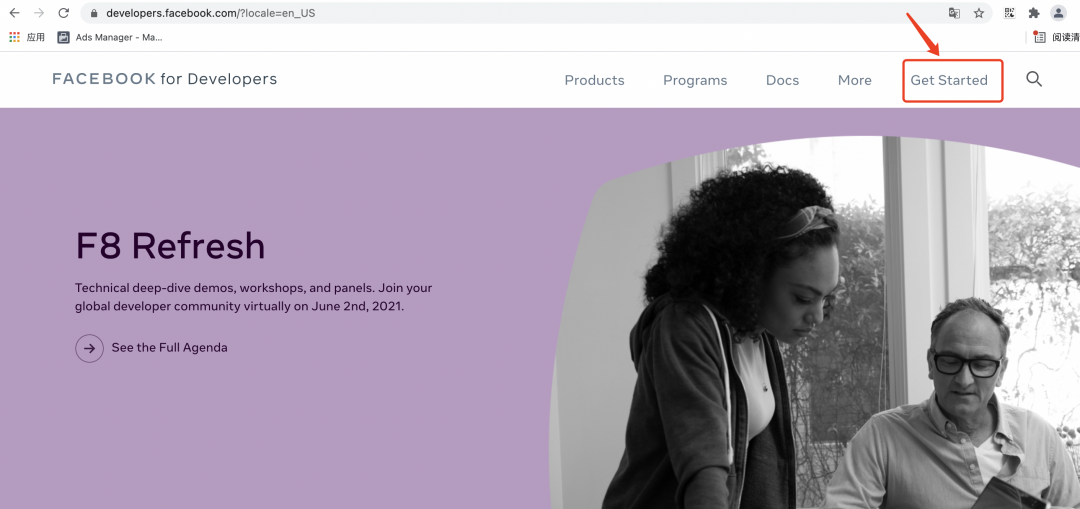Expand the Programs menu
This screenshot has height=509, width=1080.
[x=695, y=81]
